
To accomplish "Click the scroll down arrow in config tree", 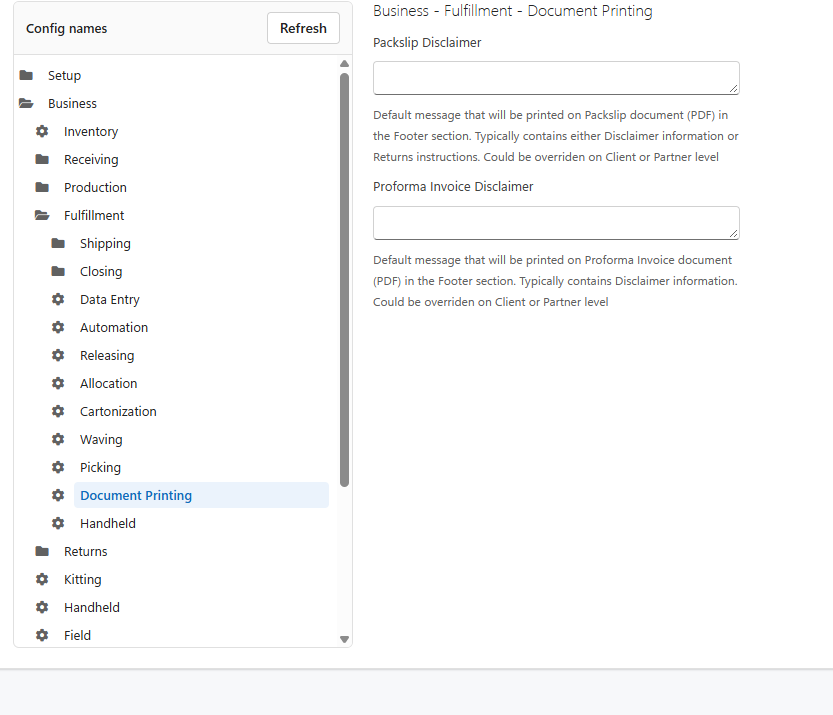I will [344, 640].
